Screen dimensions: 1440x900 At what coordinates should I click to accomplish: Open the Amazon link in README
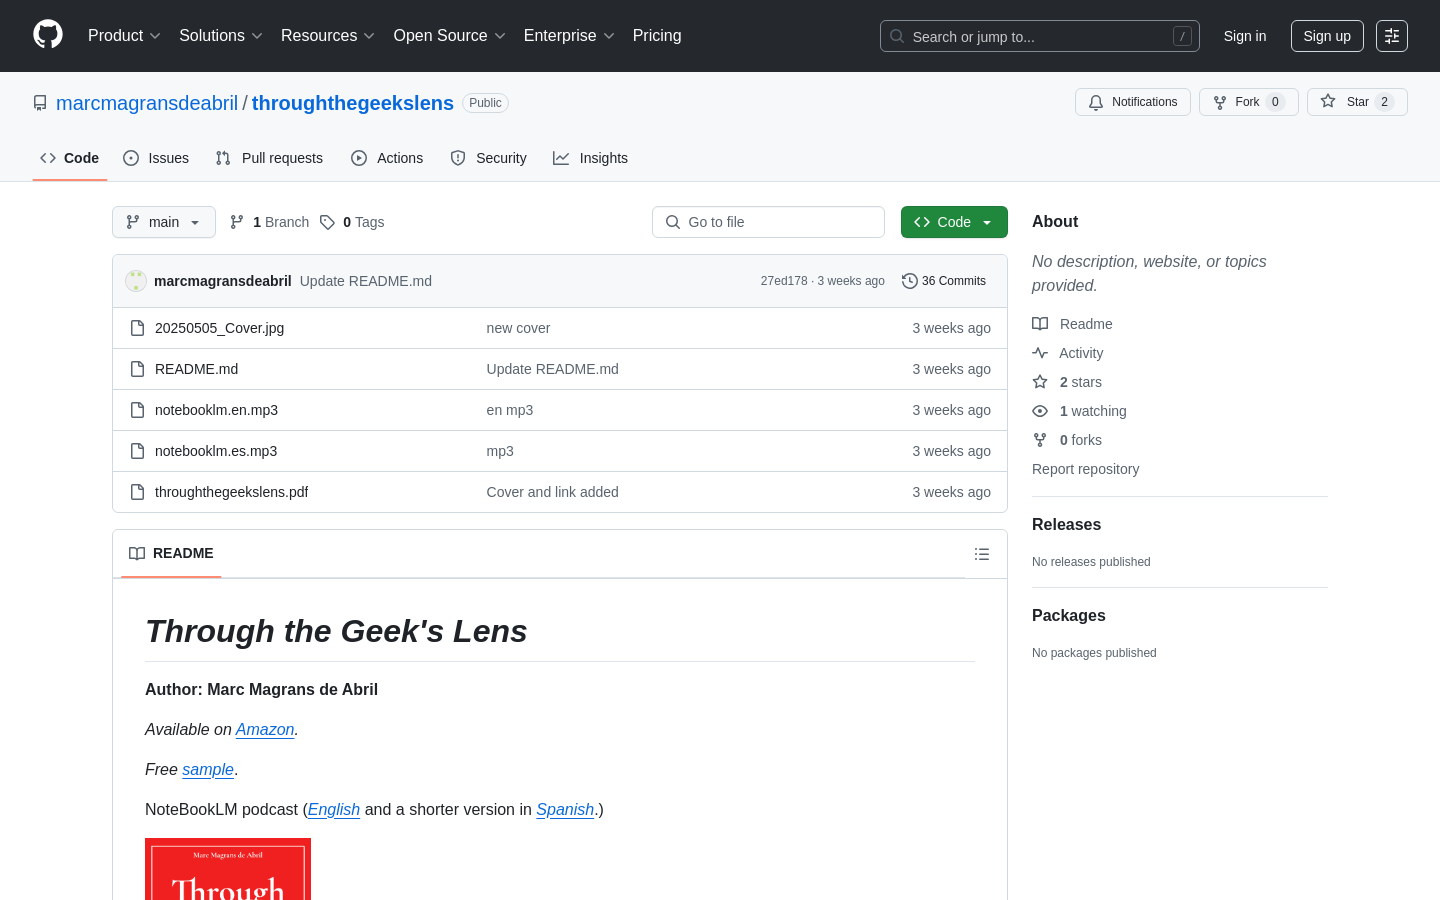coord(265,730)
